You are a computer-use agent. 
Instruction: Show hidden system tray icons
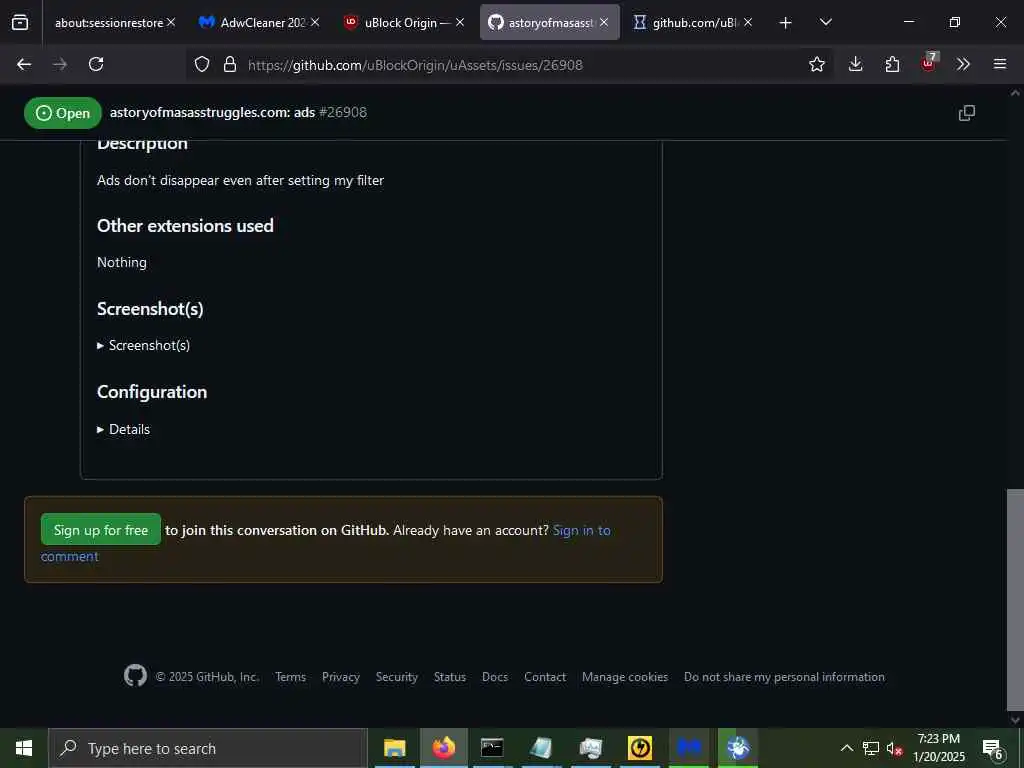pos(846,748)
